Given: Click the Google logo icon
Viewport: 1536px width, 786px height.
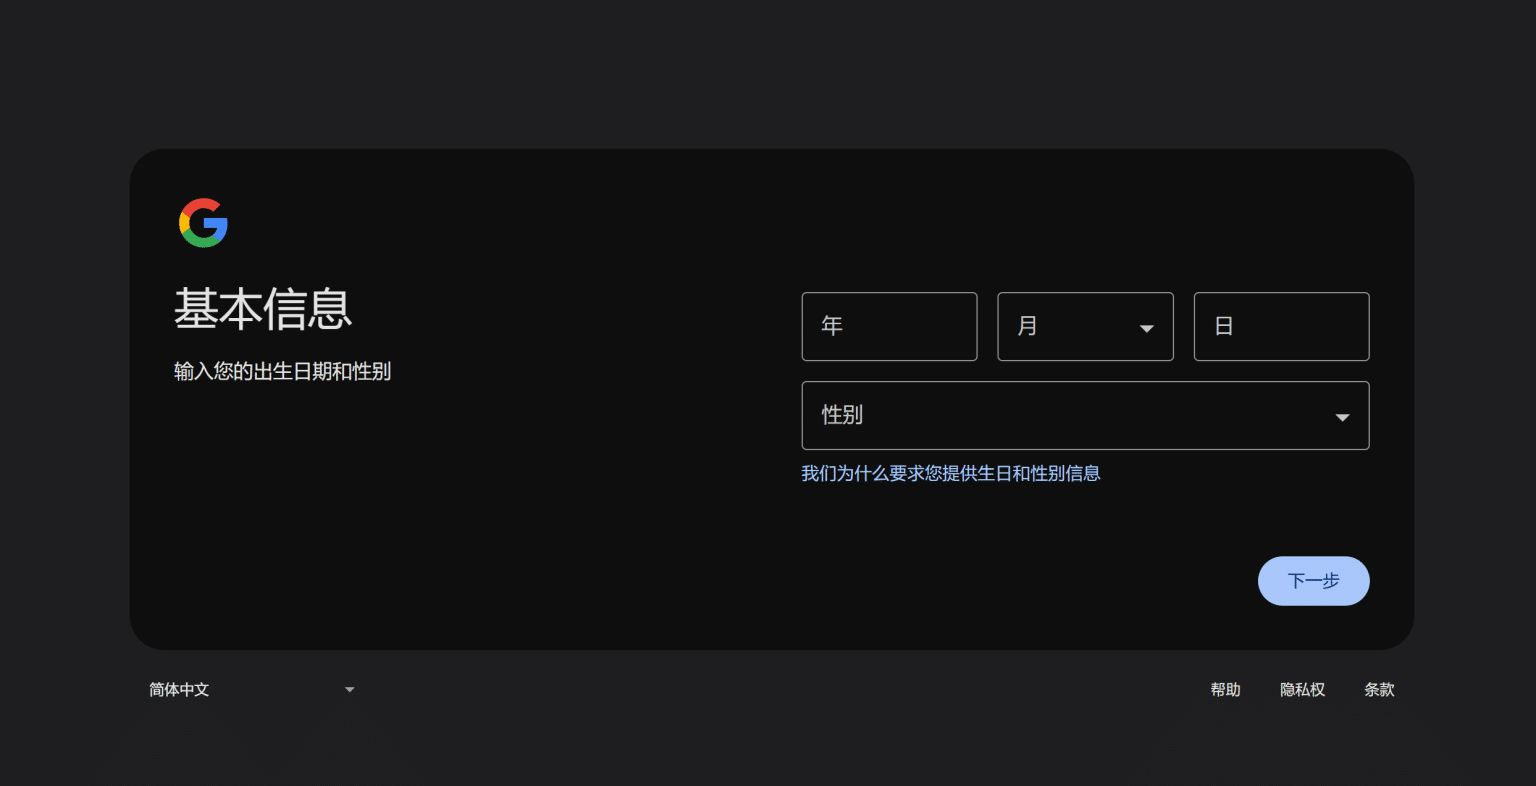Looking at the screenshot, I should (203, 222).
